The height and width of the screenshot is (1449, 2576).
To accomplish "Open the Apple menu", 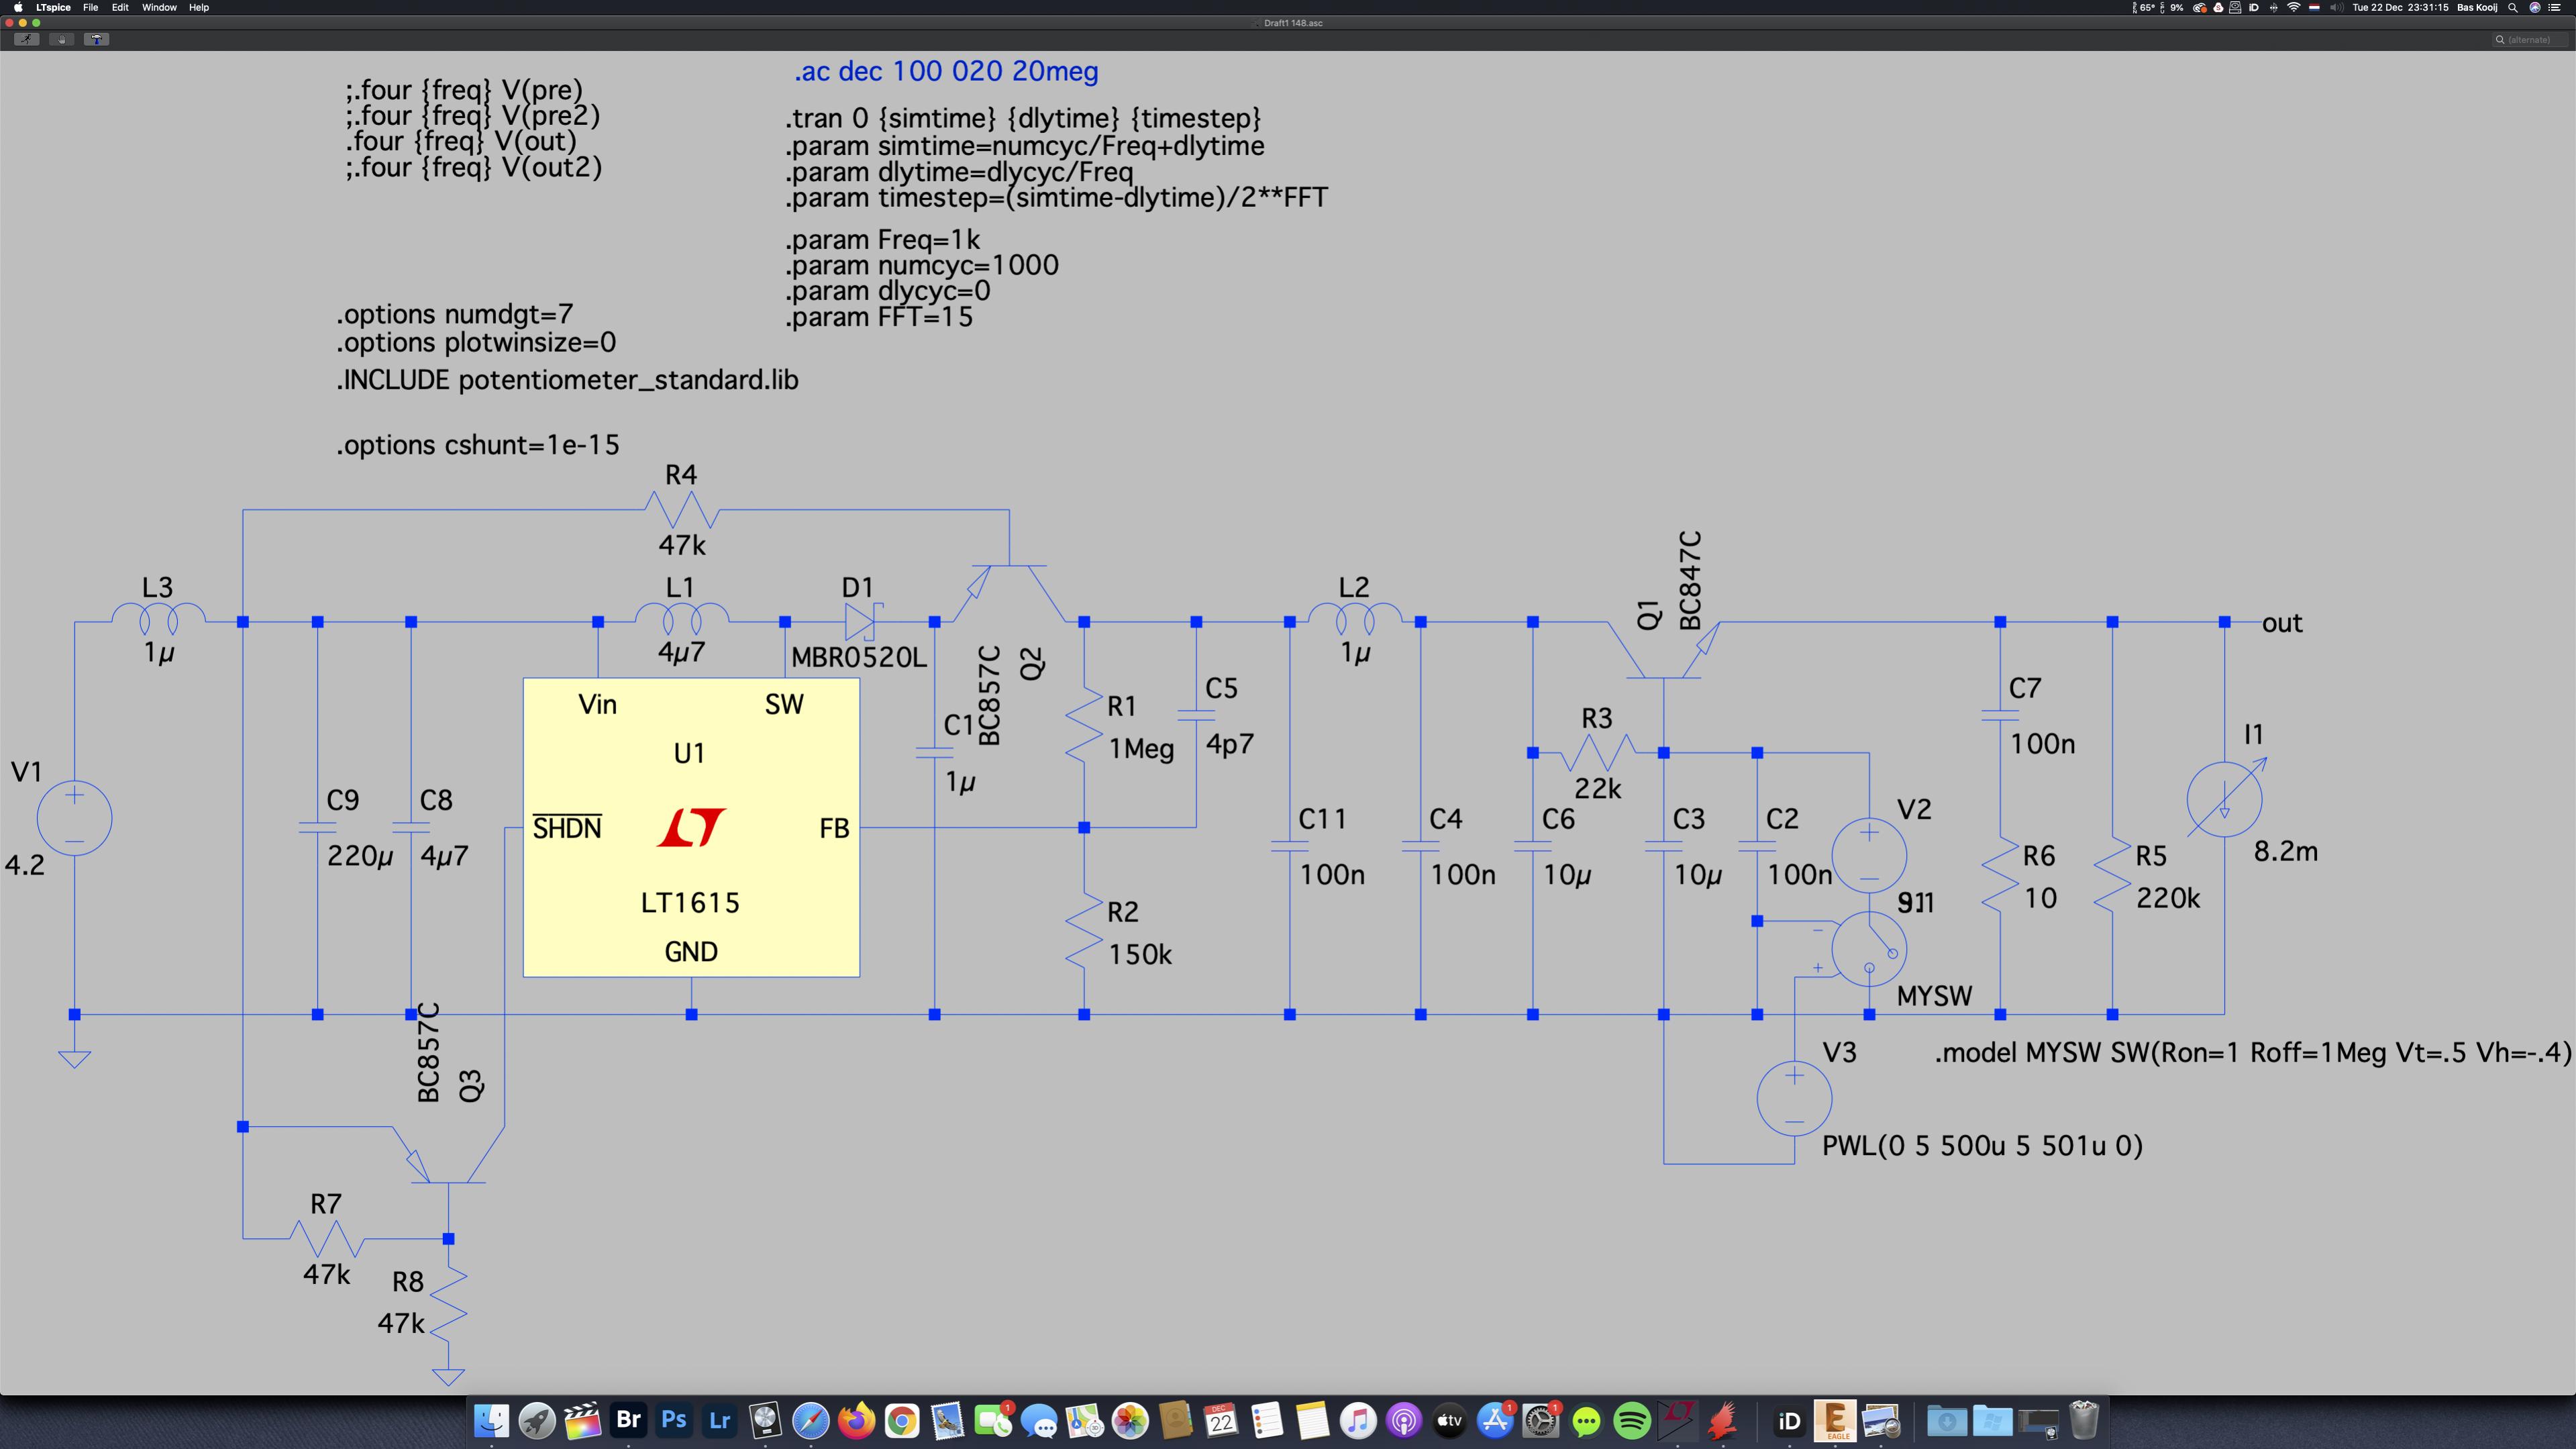I will (18, 7).
